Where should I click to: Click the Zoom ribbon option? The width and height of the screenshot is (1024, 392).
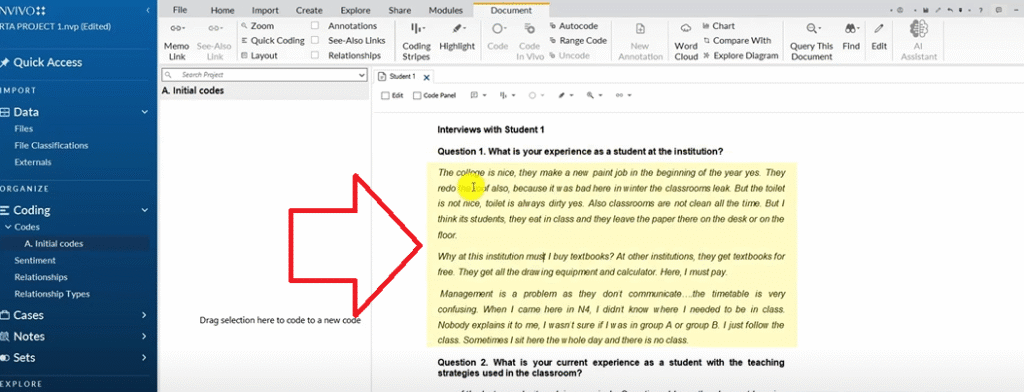pos(257,26)
